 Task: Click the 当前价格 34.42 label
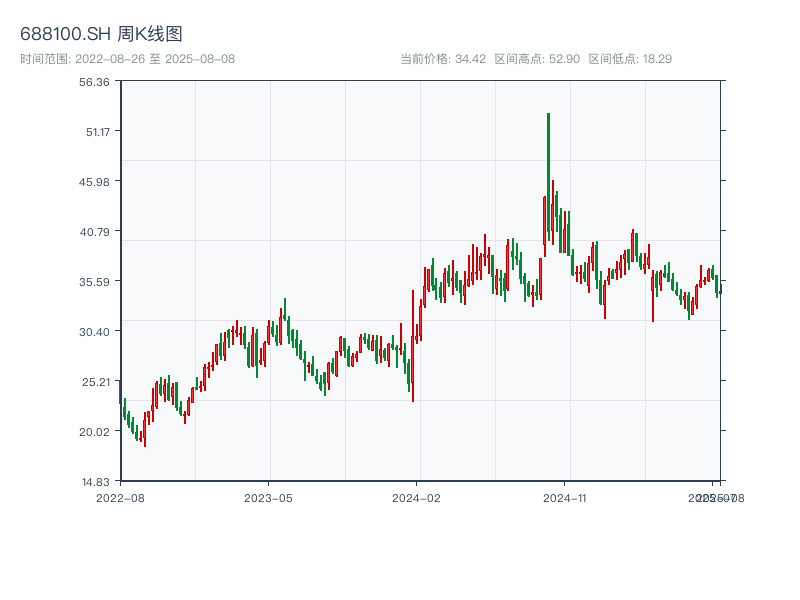click(x=443, y=59)
